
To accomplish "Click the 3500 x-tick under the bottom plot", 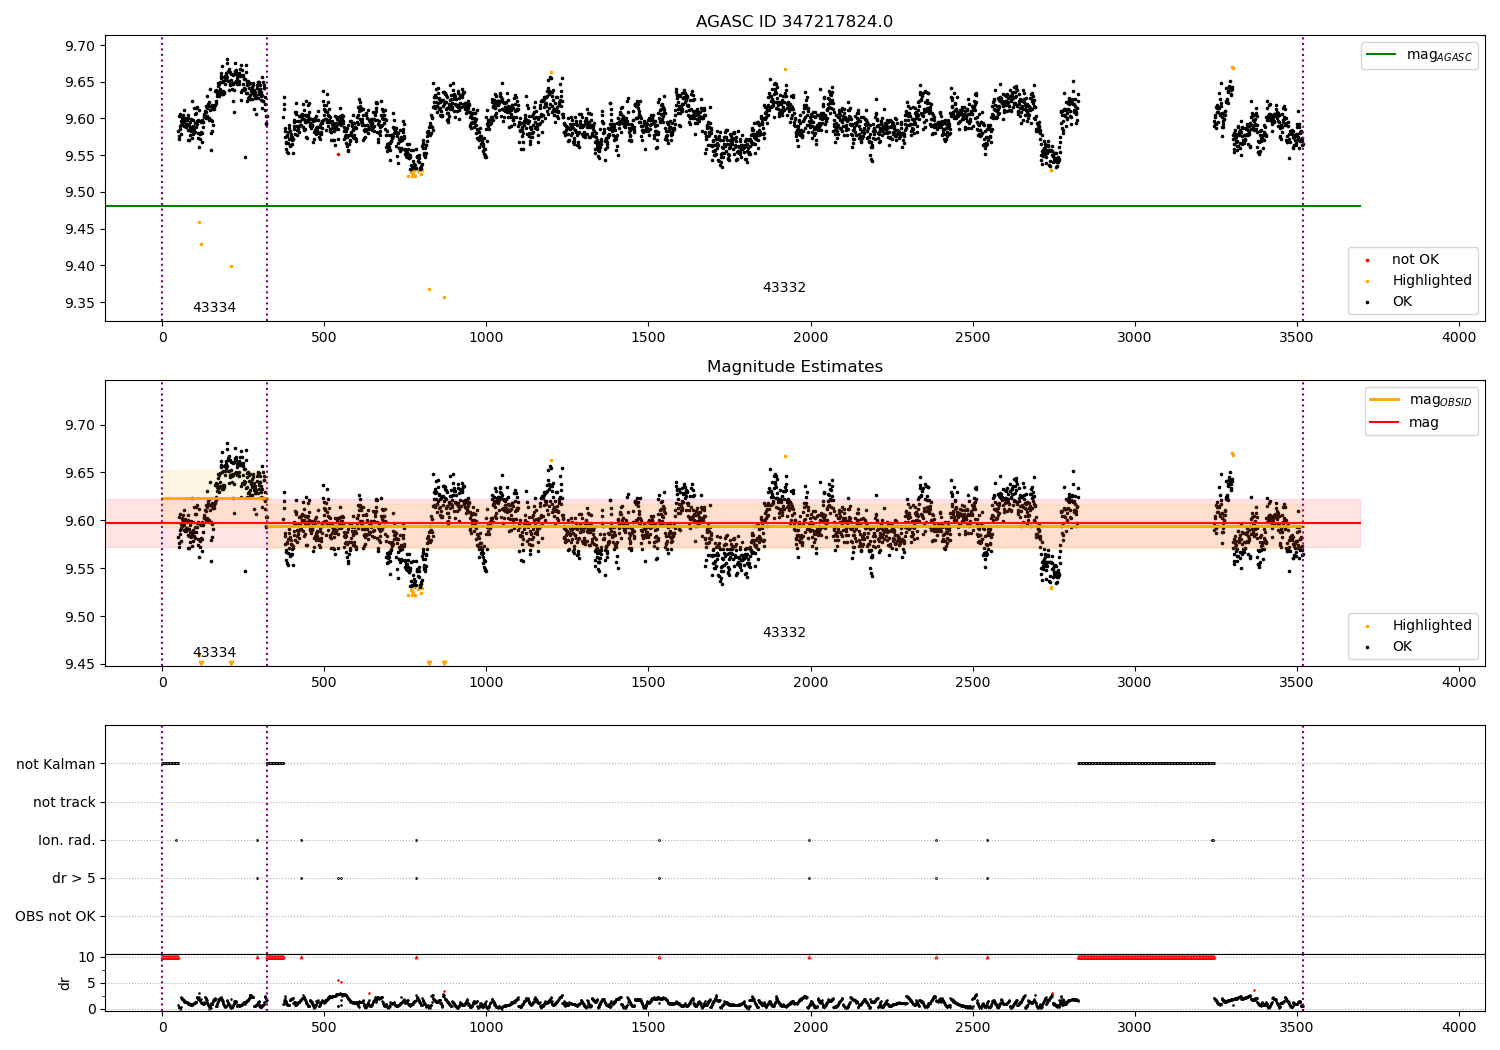I will coord(1297,1027).
